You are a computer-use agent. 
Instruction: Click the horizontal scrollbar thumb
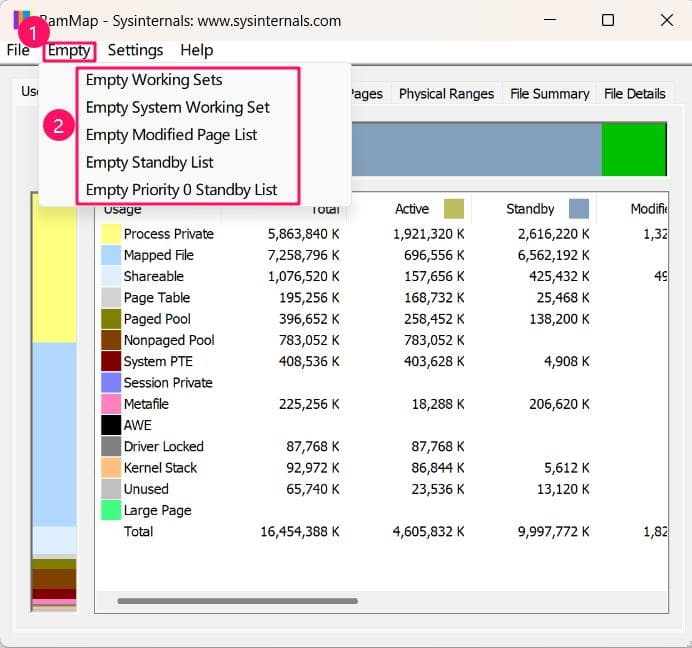237,601
